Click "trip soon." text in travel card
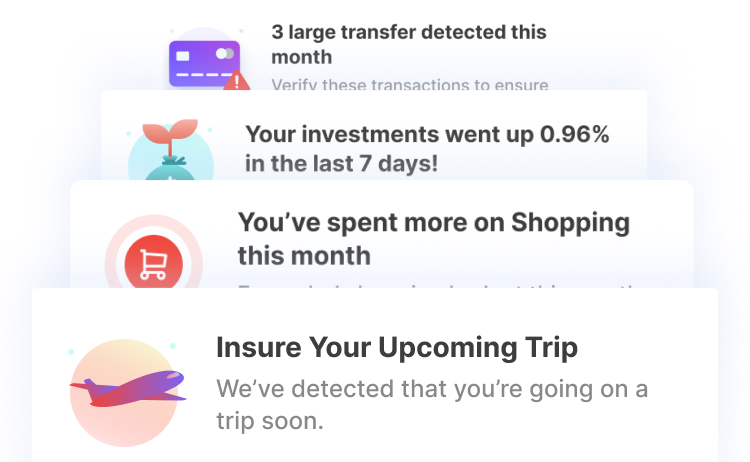 (270, 421)
